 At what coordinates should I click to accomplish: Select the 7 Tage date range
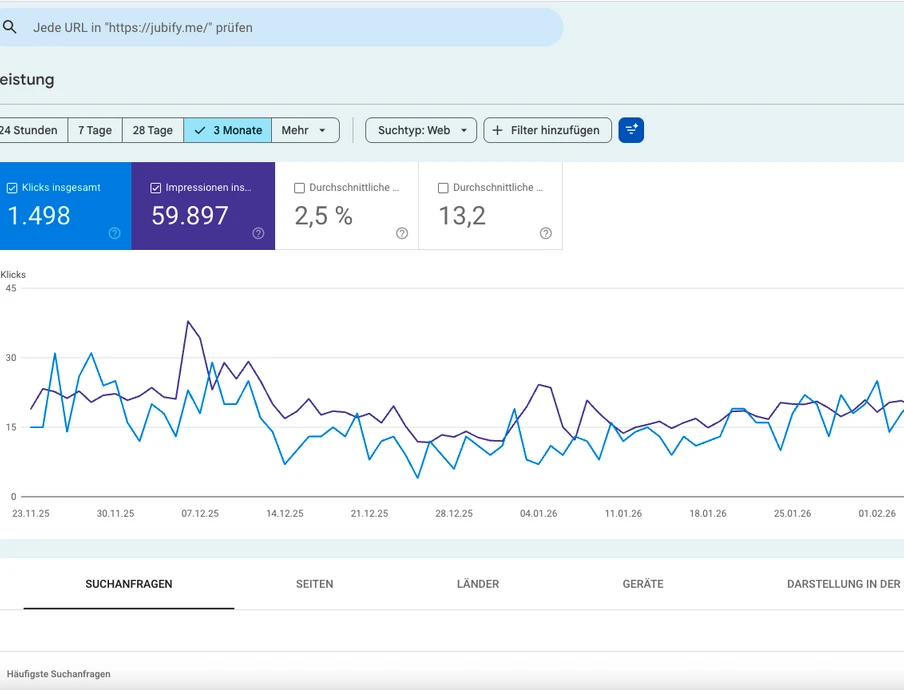95,130
